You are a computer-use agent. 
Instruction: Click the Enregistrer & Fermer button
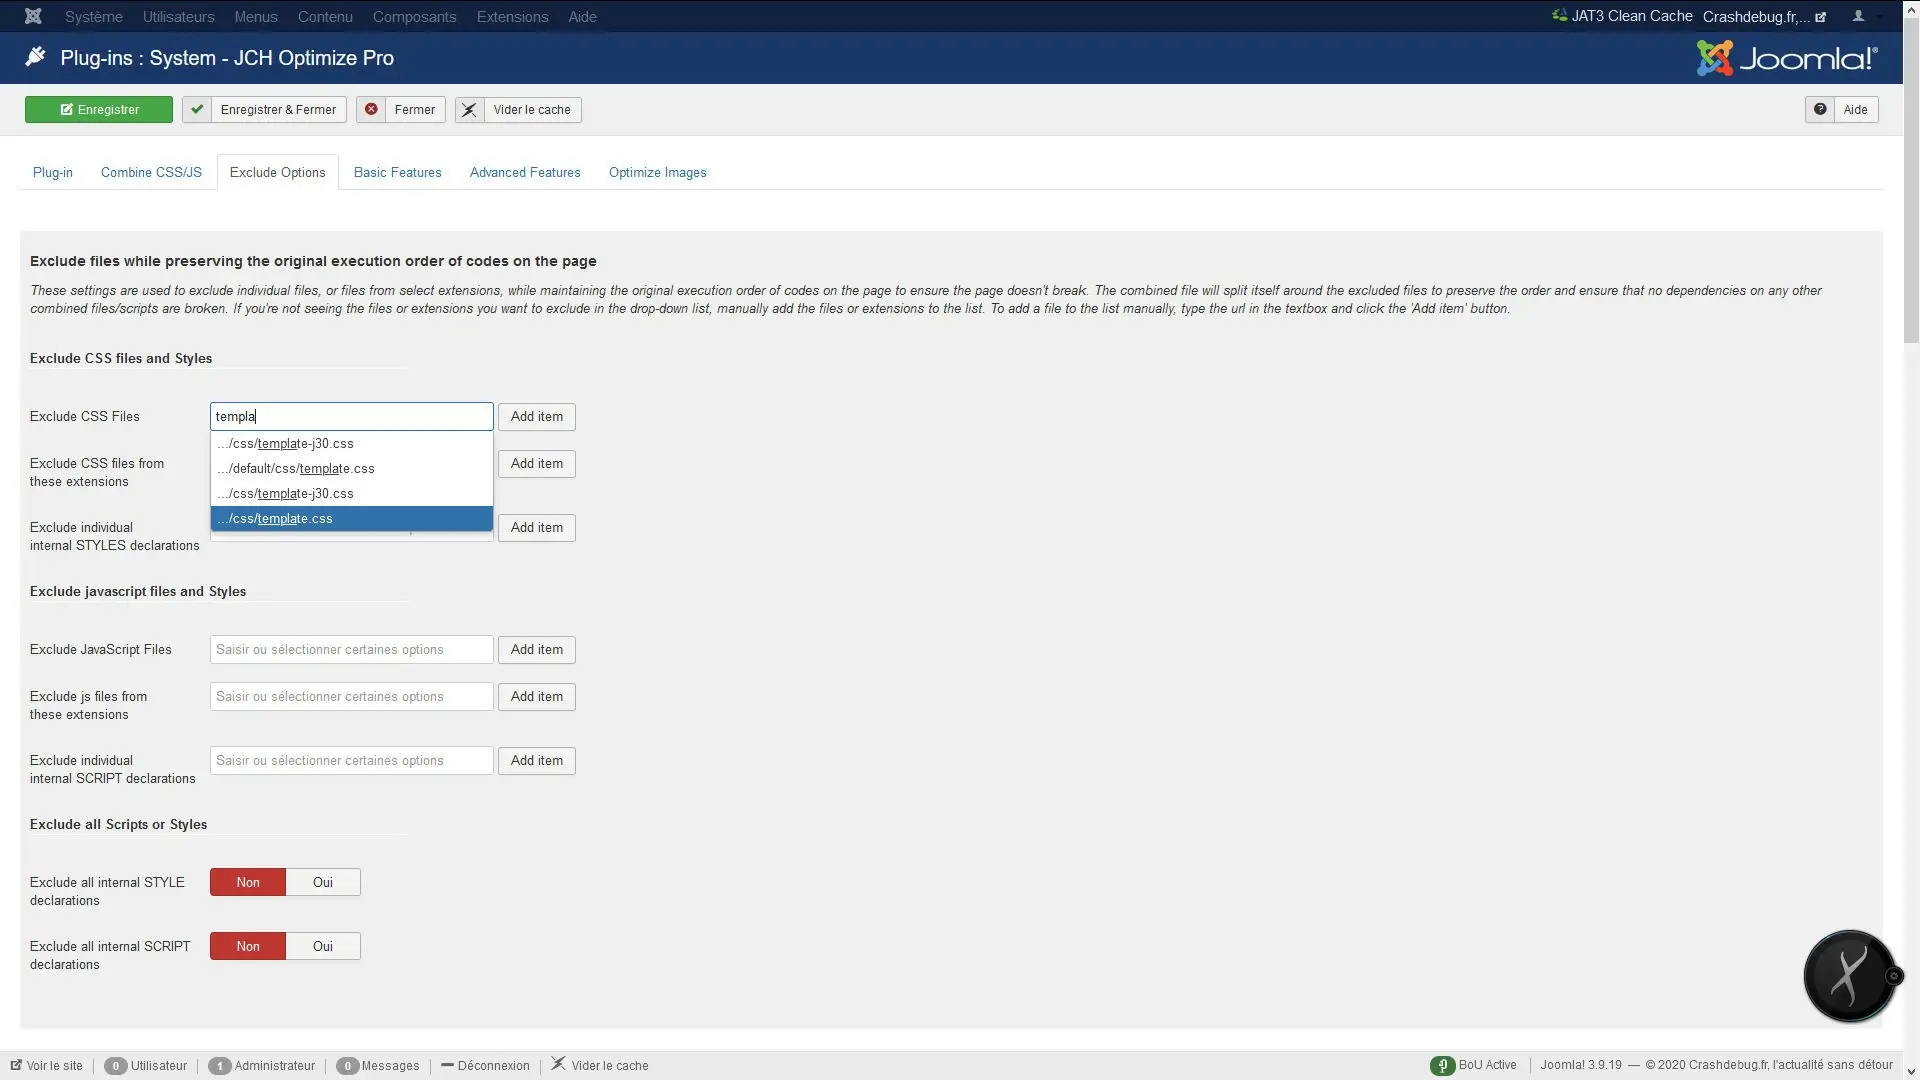pyautogui.click(x=264, y=110)
